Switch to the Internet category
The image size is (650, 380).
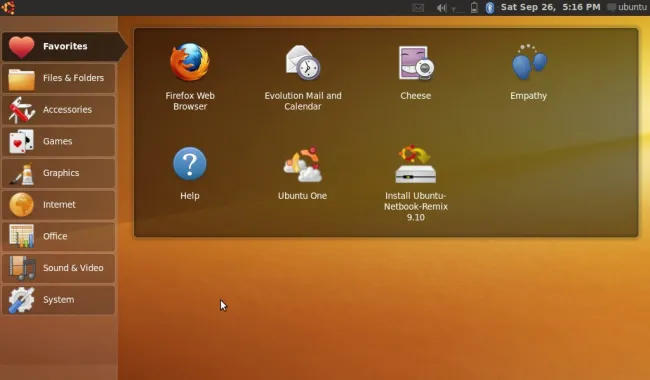tap(58, 205)
